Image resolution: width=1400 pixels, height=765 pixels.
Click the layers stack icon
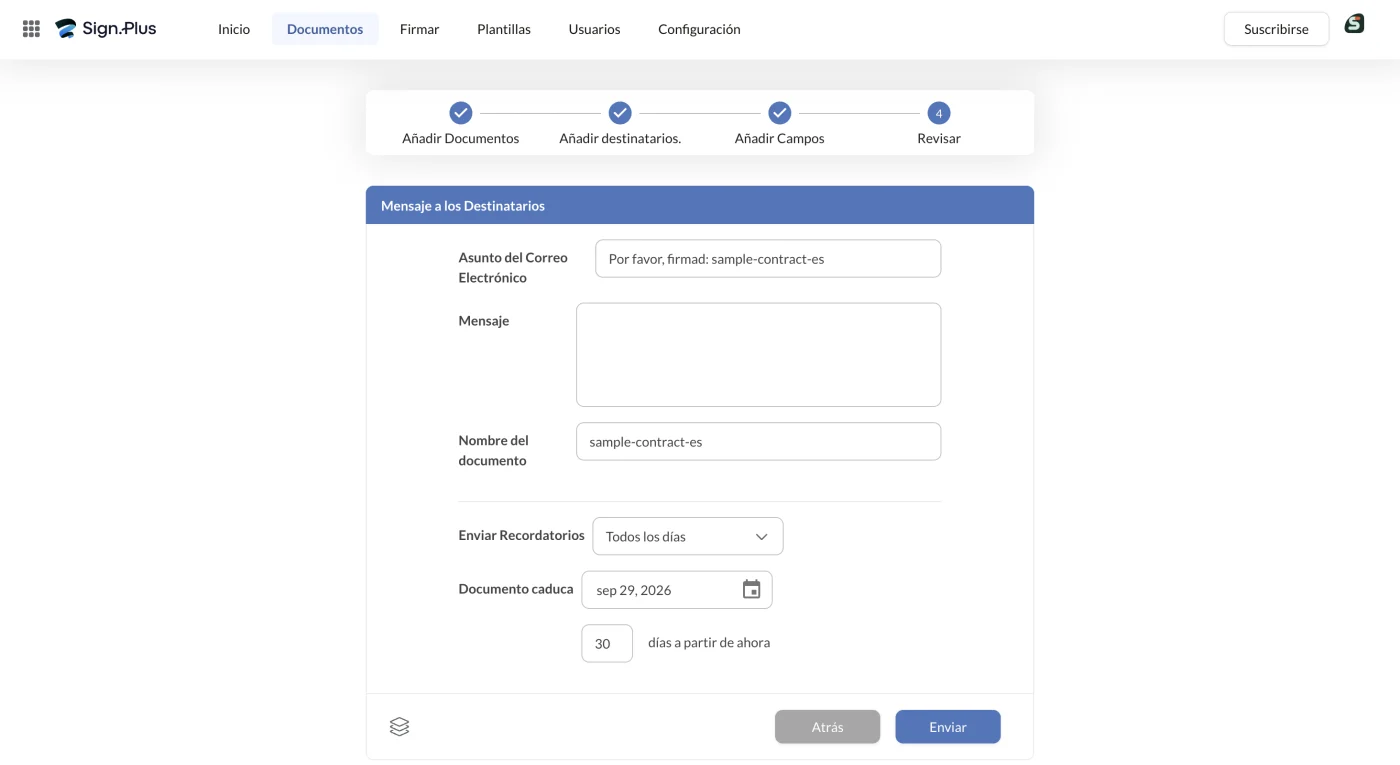coord(399,727)
